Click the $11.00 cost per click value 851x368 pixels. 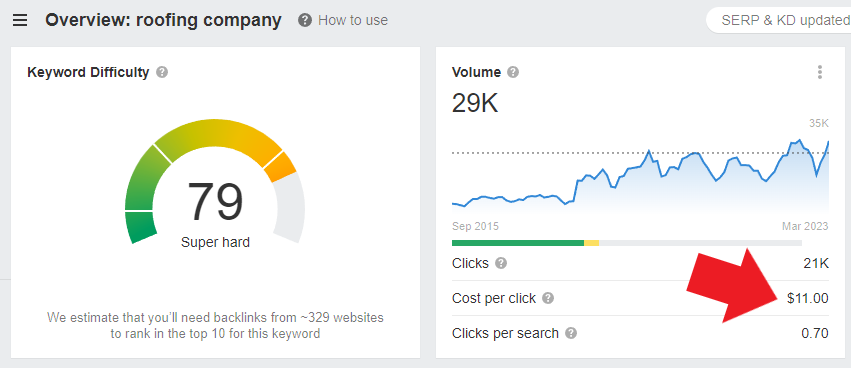(x=808, y=299)
